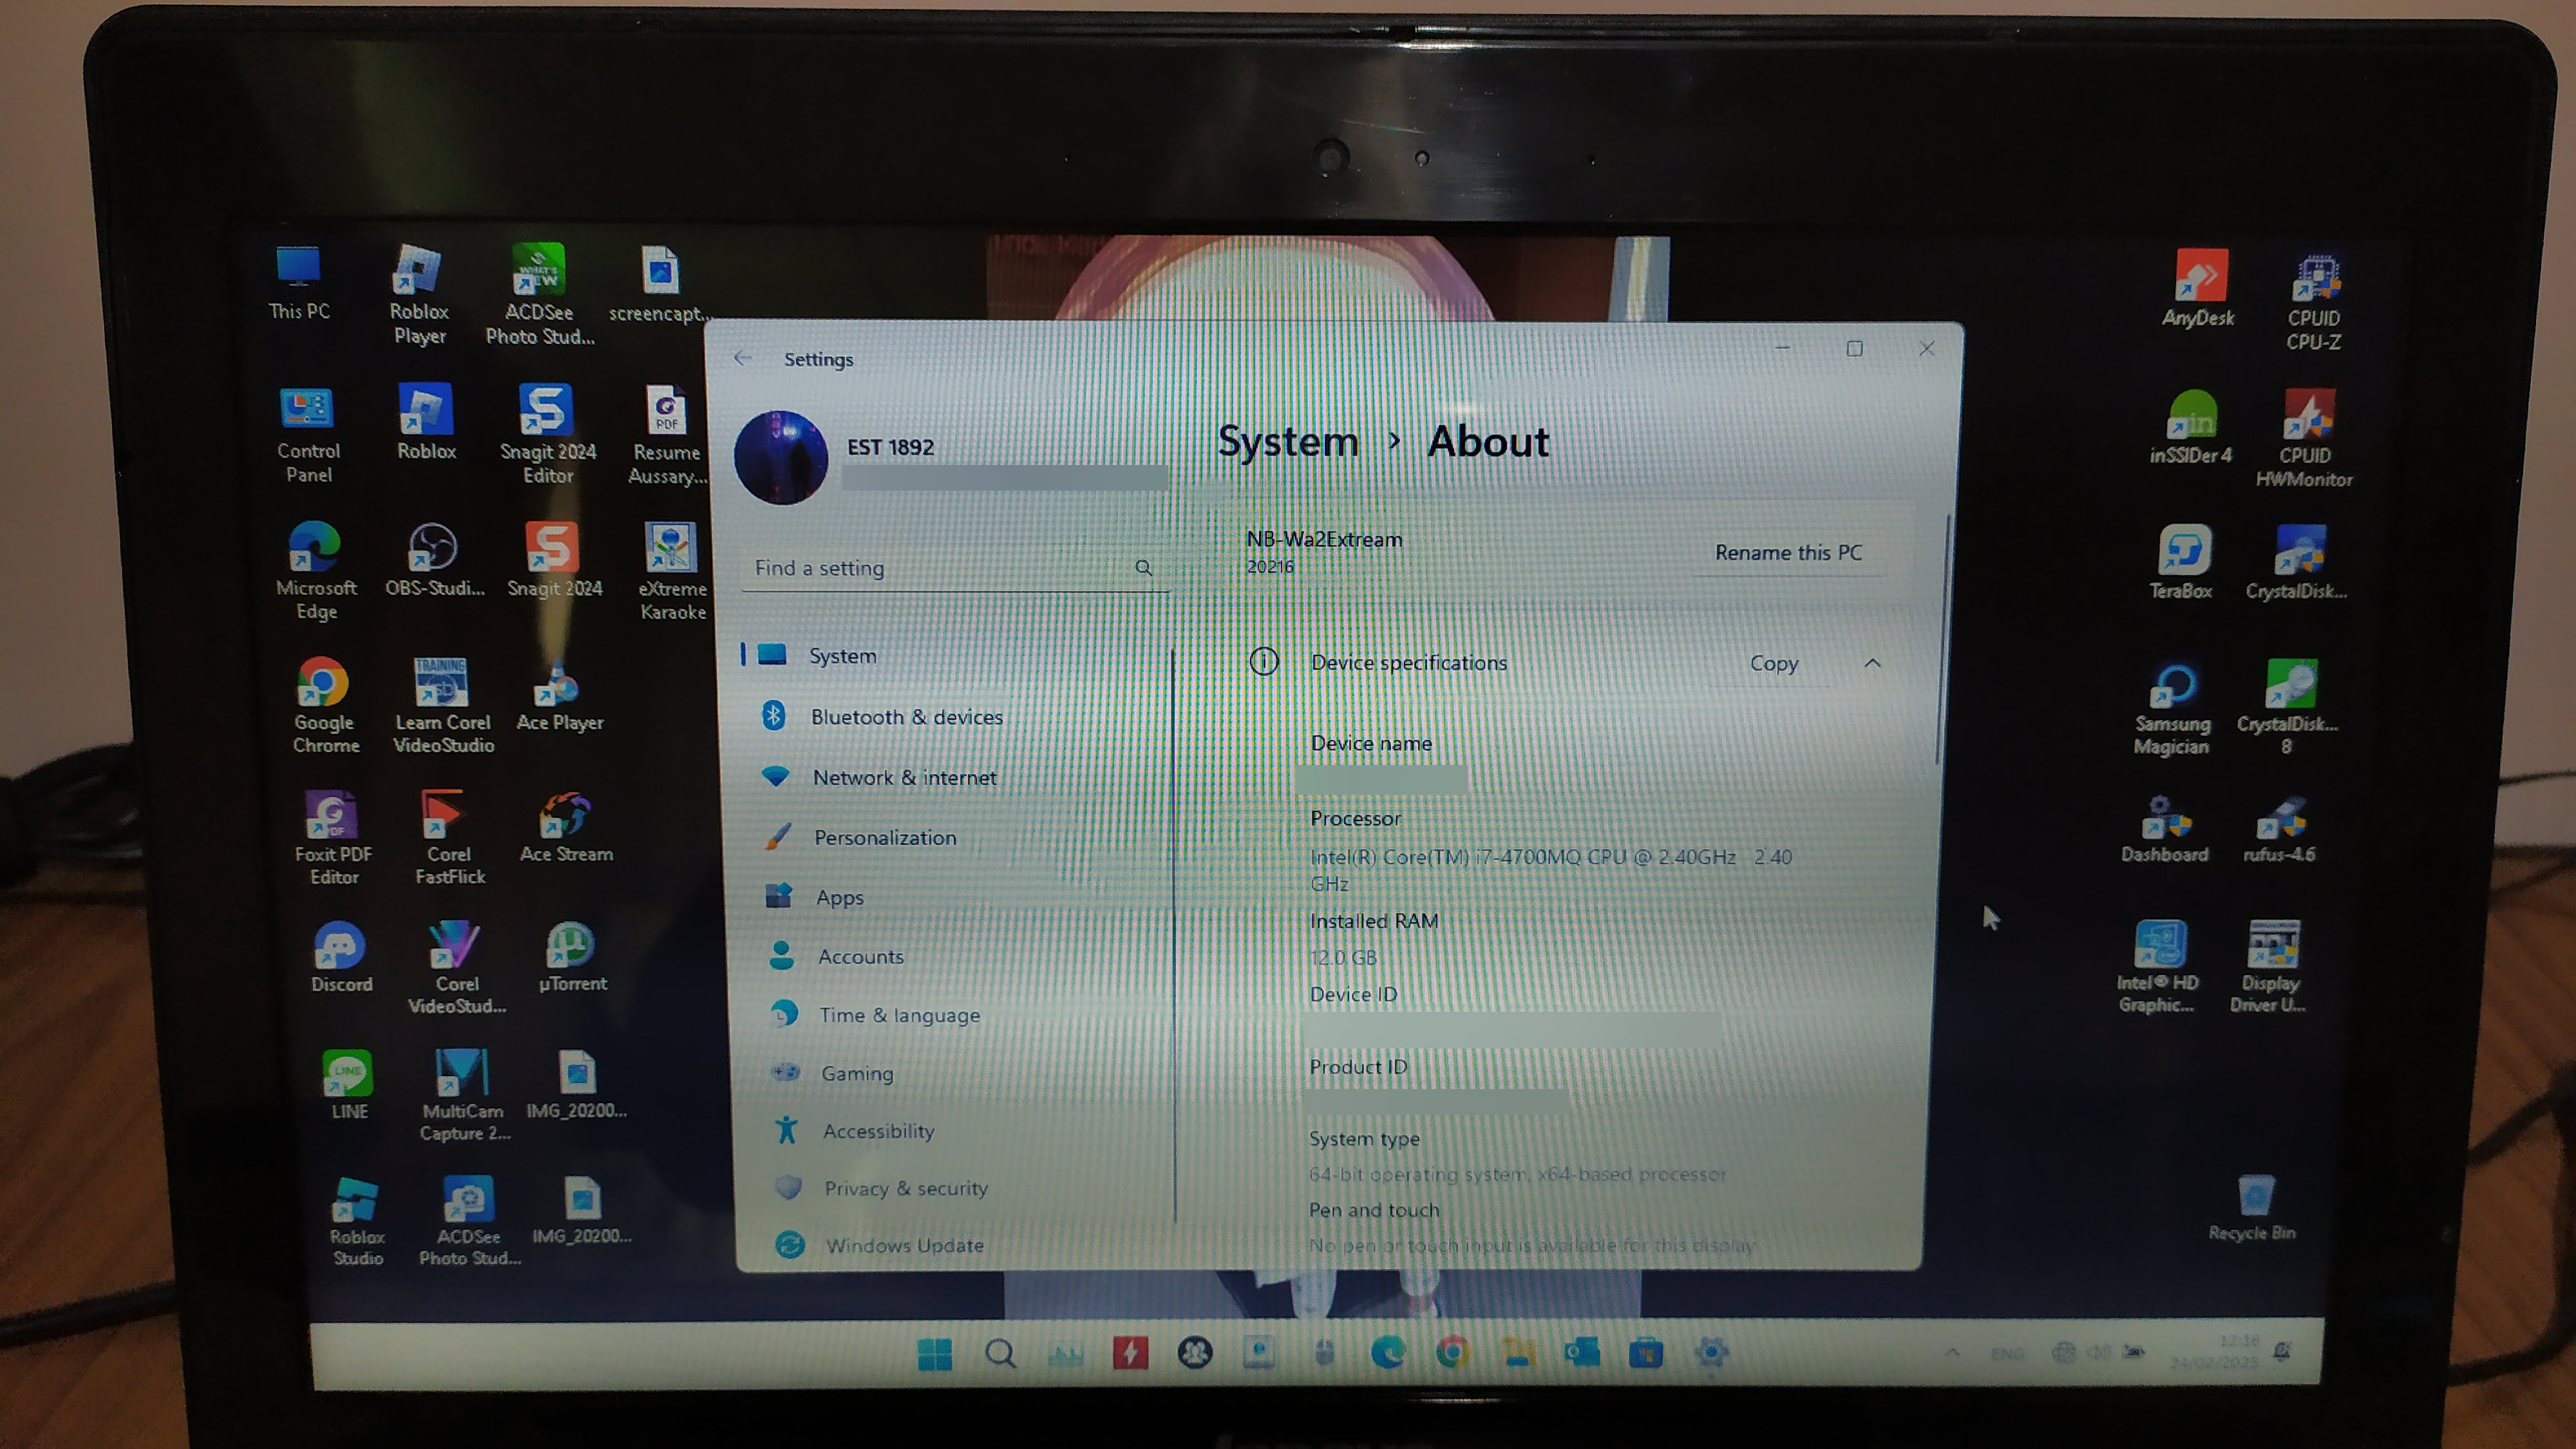This screenshot has height=1449, width=2576.
Task: Select the Samsung Magician shortcut
Action: [x=2171, y=708]
